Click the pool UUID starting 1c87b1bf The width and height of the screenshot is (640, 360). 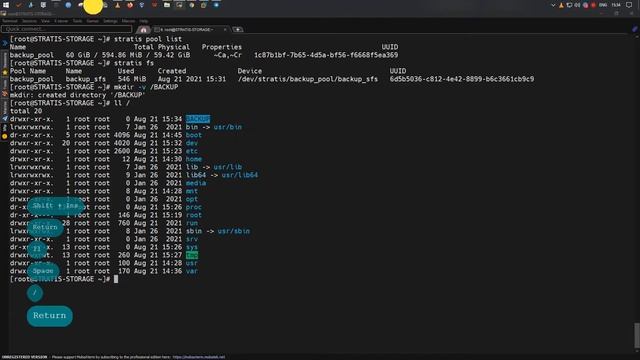tap(326, 55)
